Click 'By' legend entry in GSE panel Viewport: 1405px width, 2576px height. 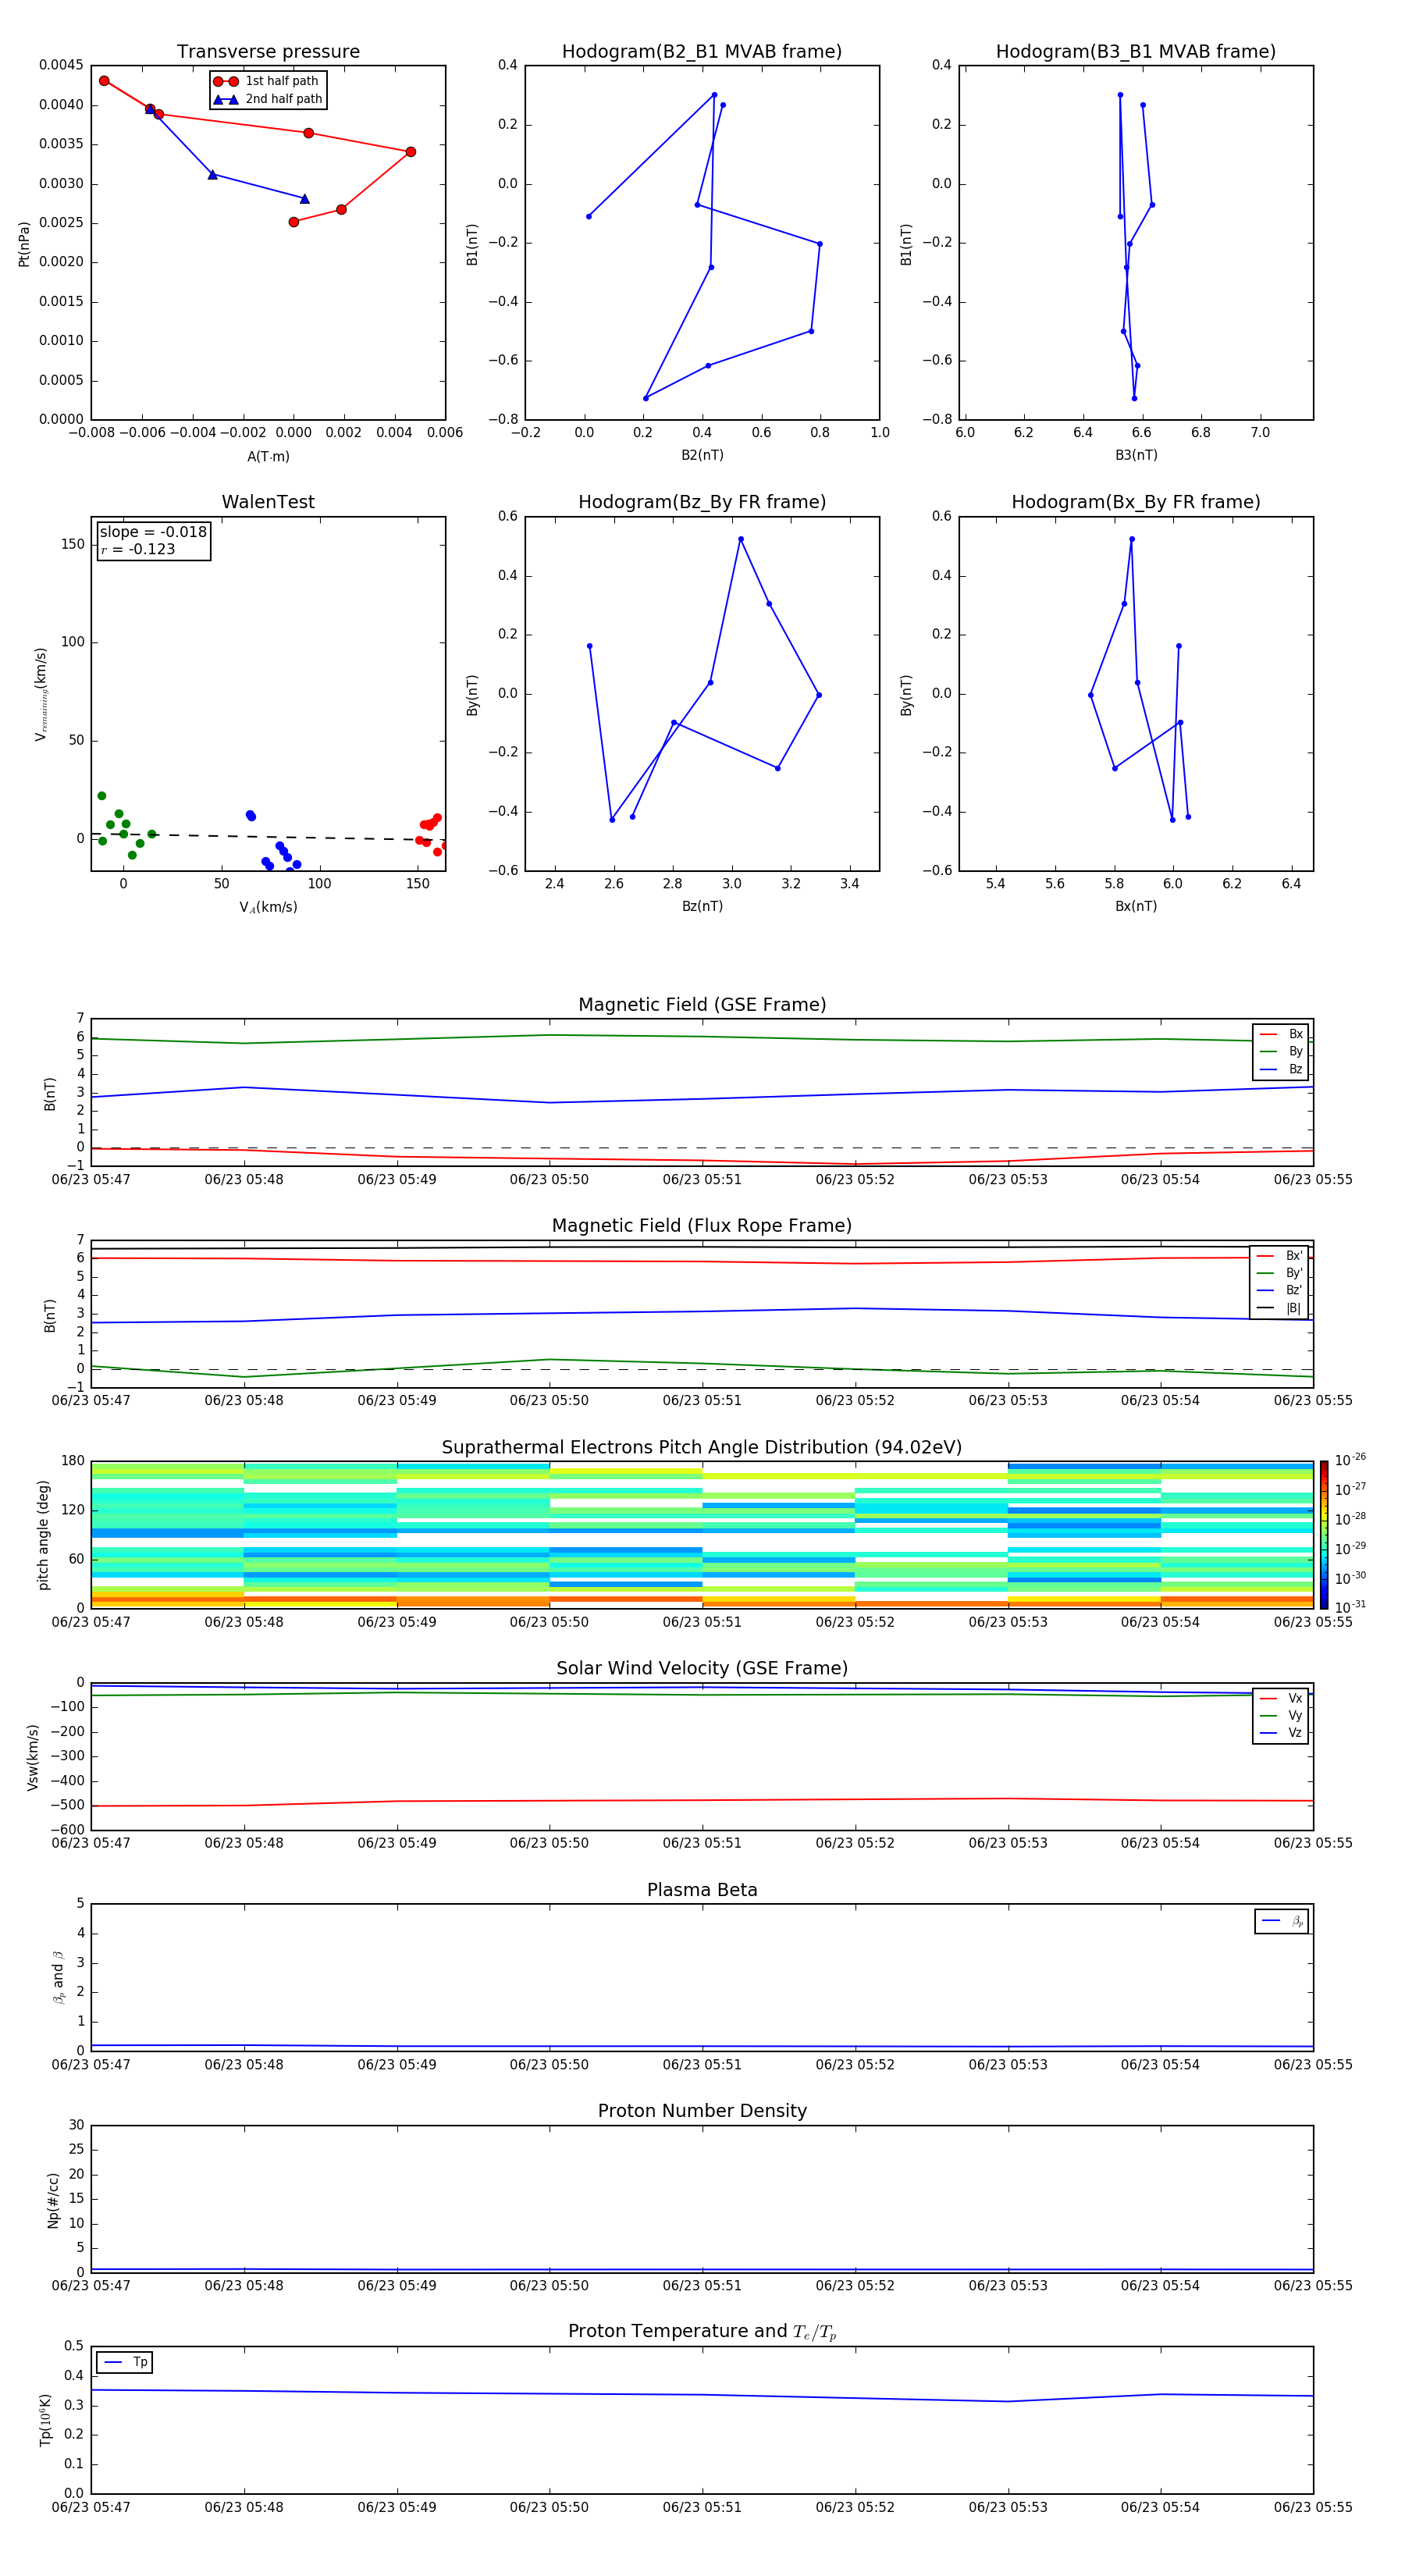pyautogui.click(x=1281, y=1052)
